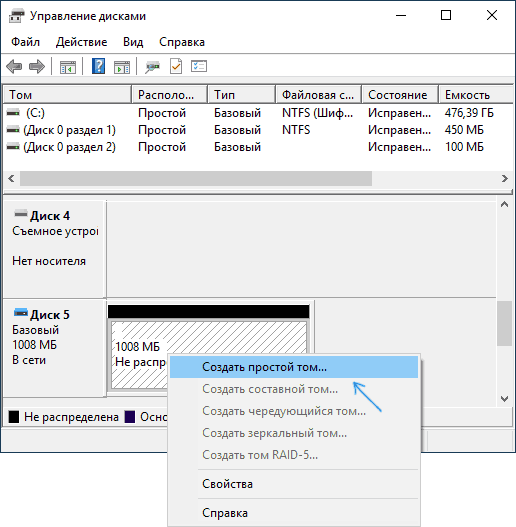Click the drive icon of Диск 0 раздел 2

point(13,146)
